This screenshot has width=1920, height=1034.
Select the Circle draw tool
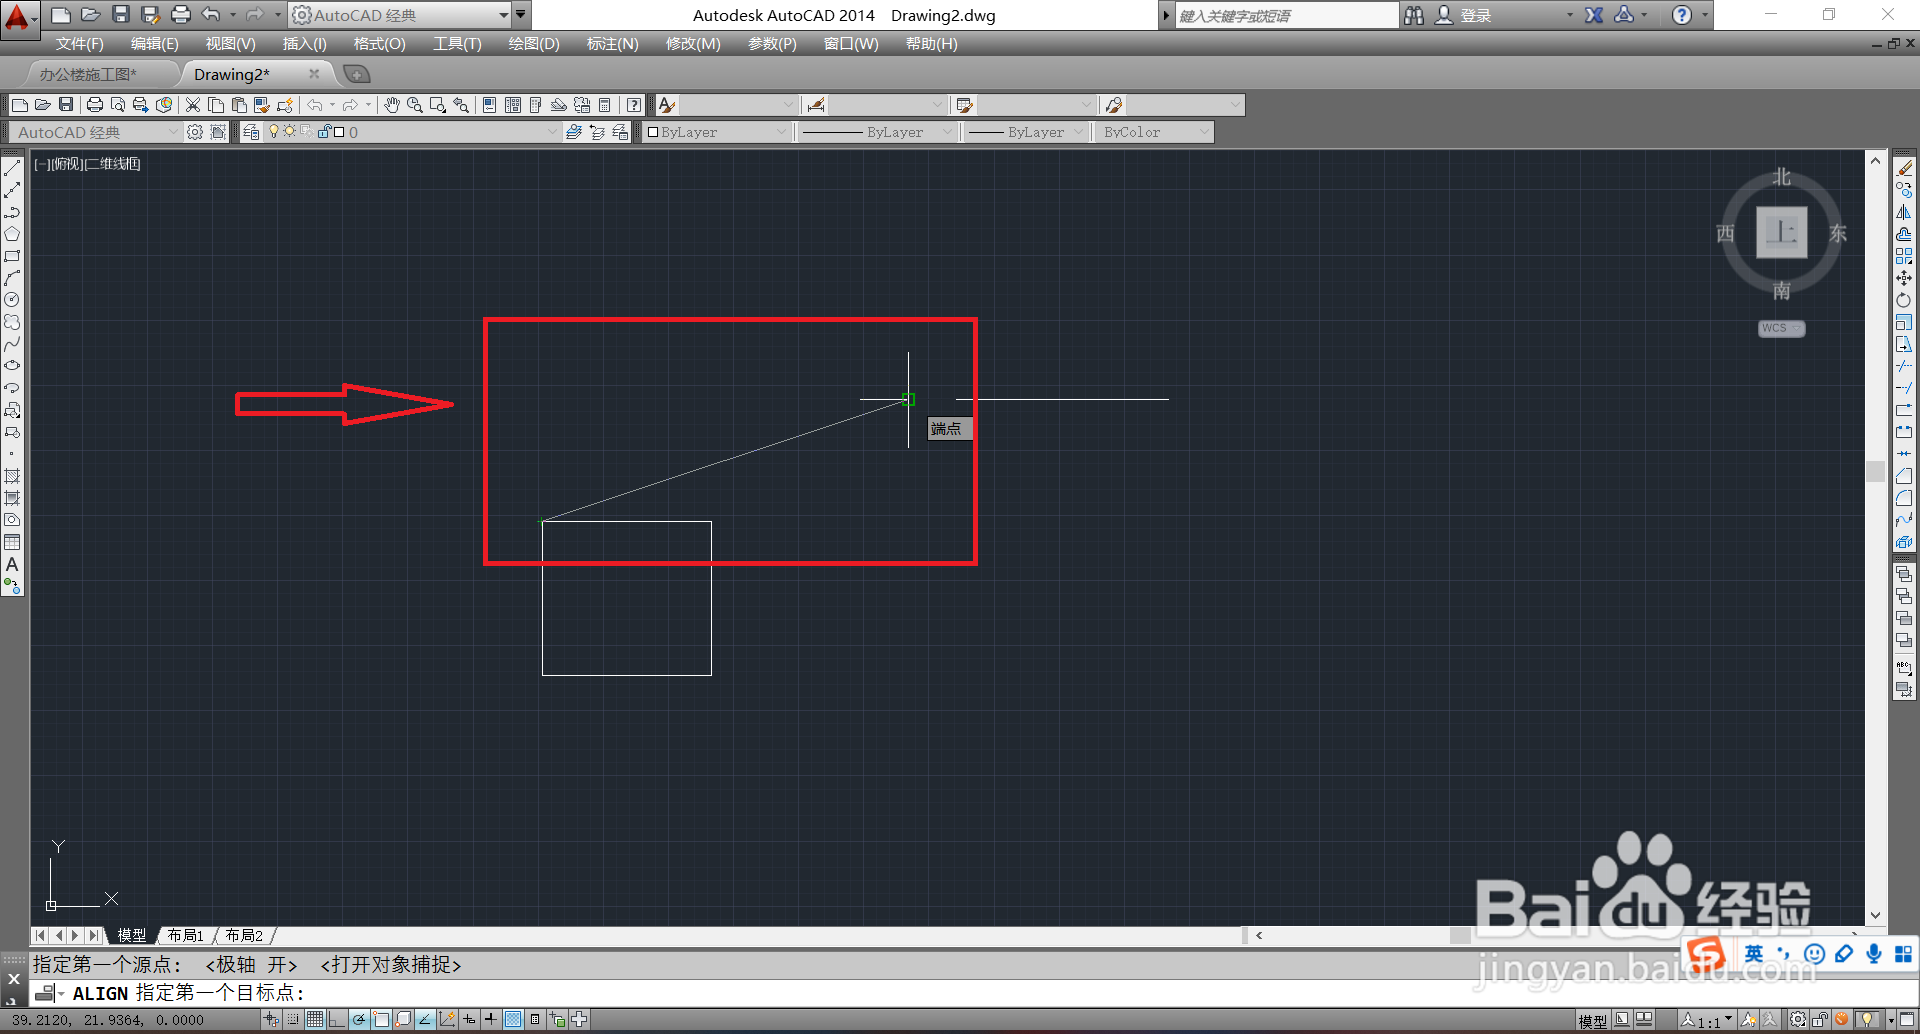(x=12, y=300)
